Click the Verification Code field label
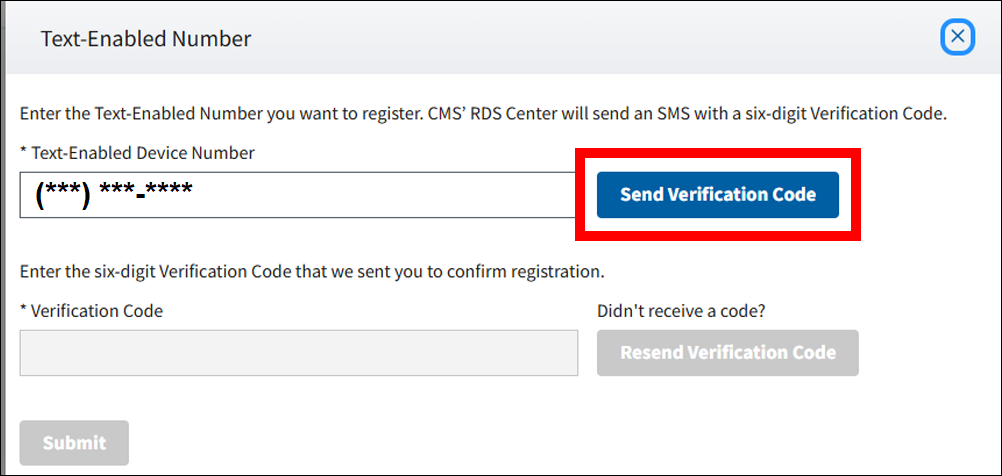 pyautogui.click(x=97, y=311)
